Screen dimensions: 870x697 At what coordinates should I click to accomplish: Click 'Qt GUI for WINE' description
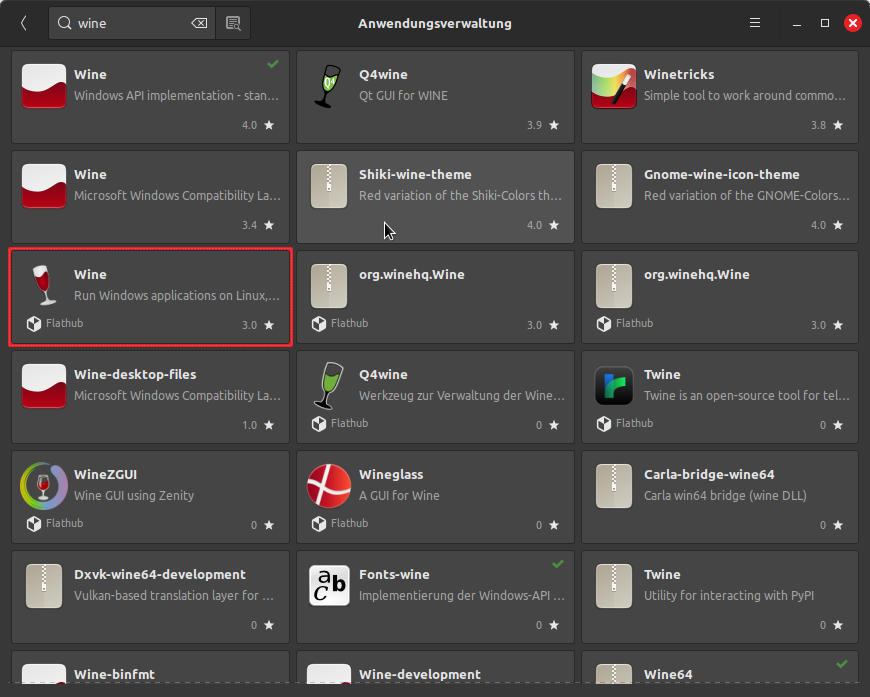(403, 95)
